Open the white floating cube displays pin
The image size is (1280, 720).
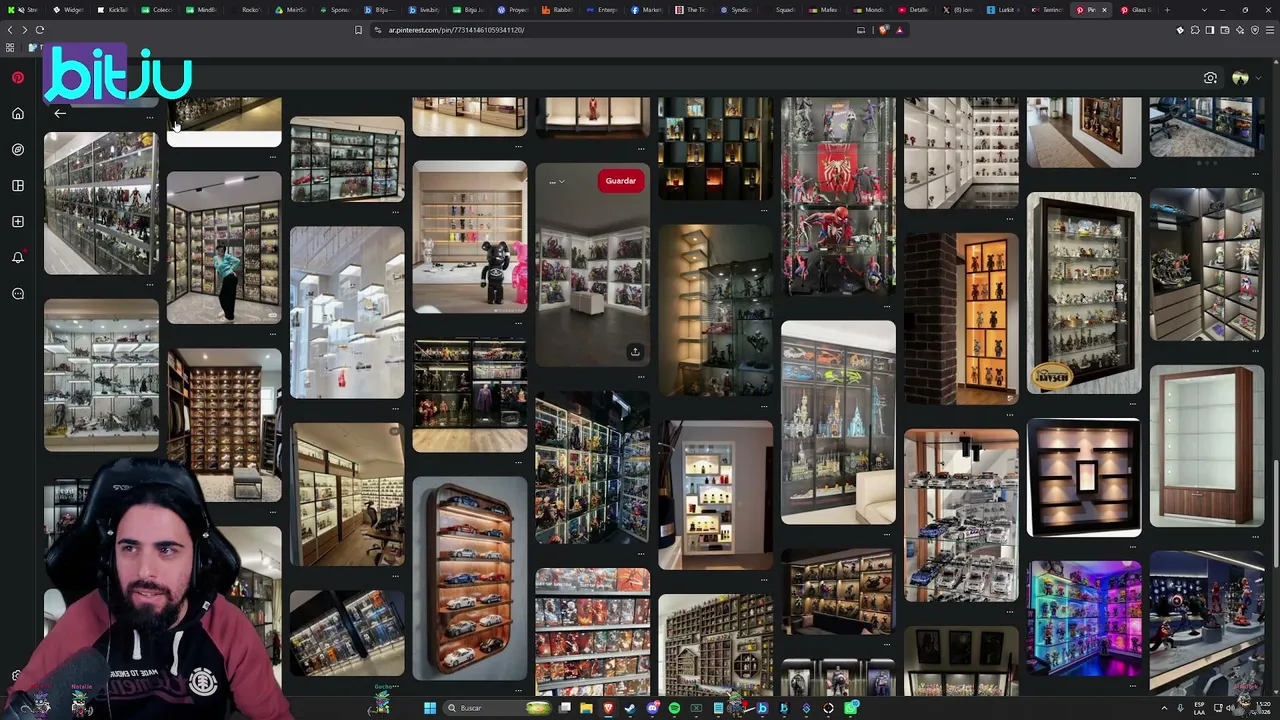coord(347,312)
